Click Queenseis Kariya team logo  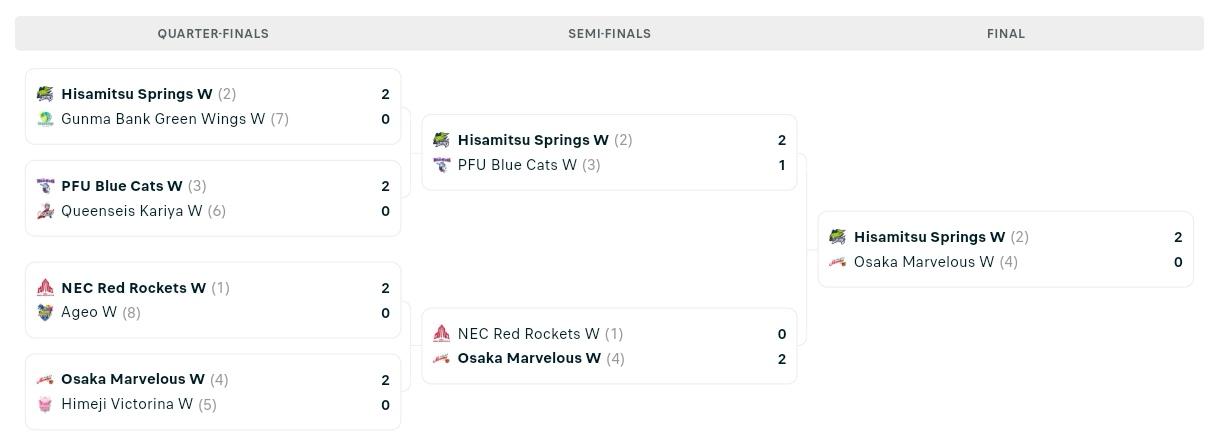pyautogui.click(x=45, y=211)
